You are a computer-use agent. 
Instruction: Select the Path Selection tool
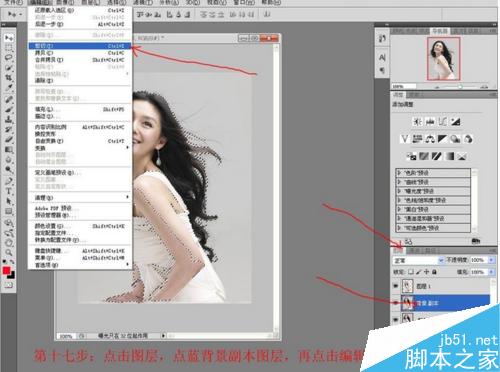(x=9, y=201)
